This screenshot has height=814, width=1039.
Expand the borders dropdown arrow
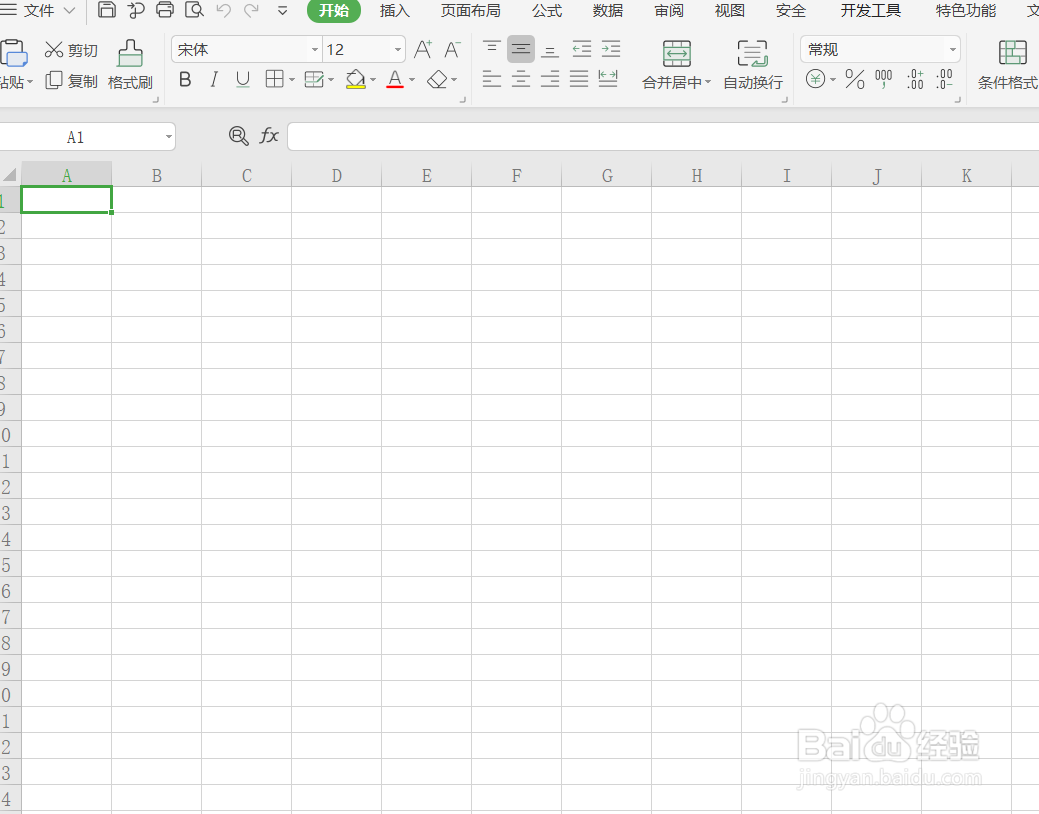pyautogui.click(x=292, y=80)
